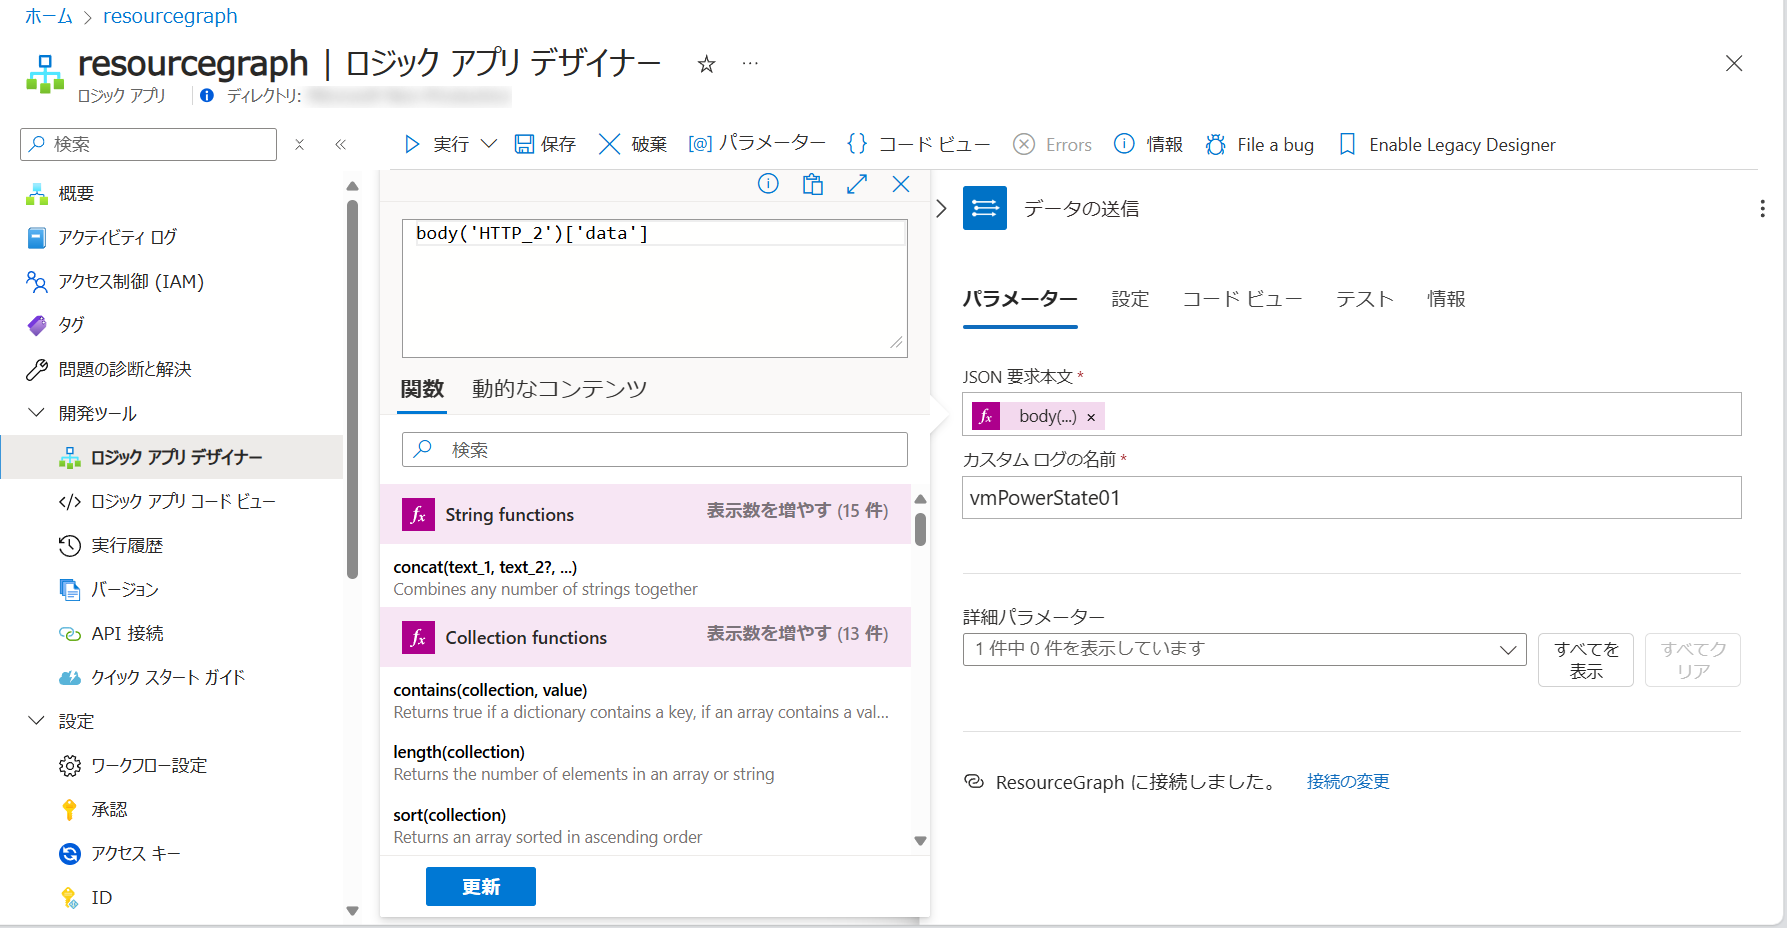Screen dimensions: 1787x928
Task: Switch to the 設定 tab in the action panel
Action: tap(1130, 299)
